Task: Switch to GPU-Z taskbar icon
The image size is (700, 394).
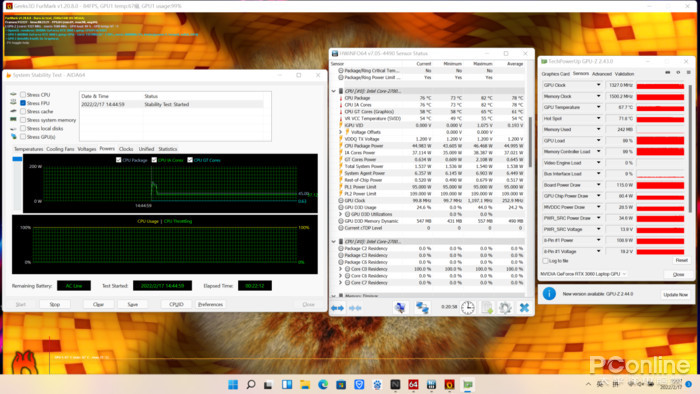Action: 468,385
